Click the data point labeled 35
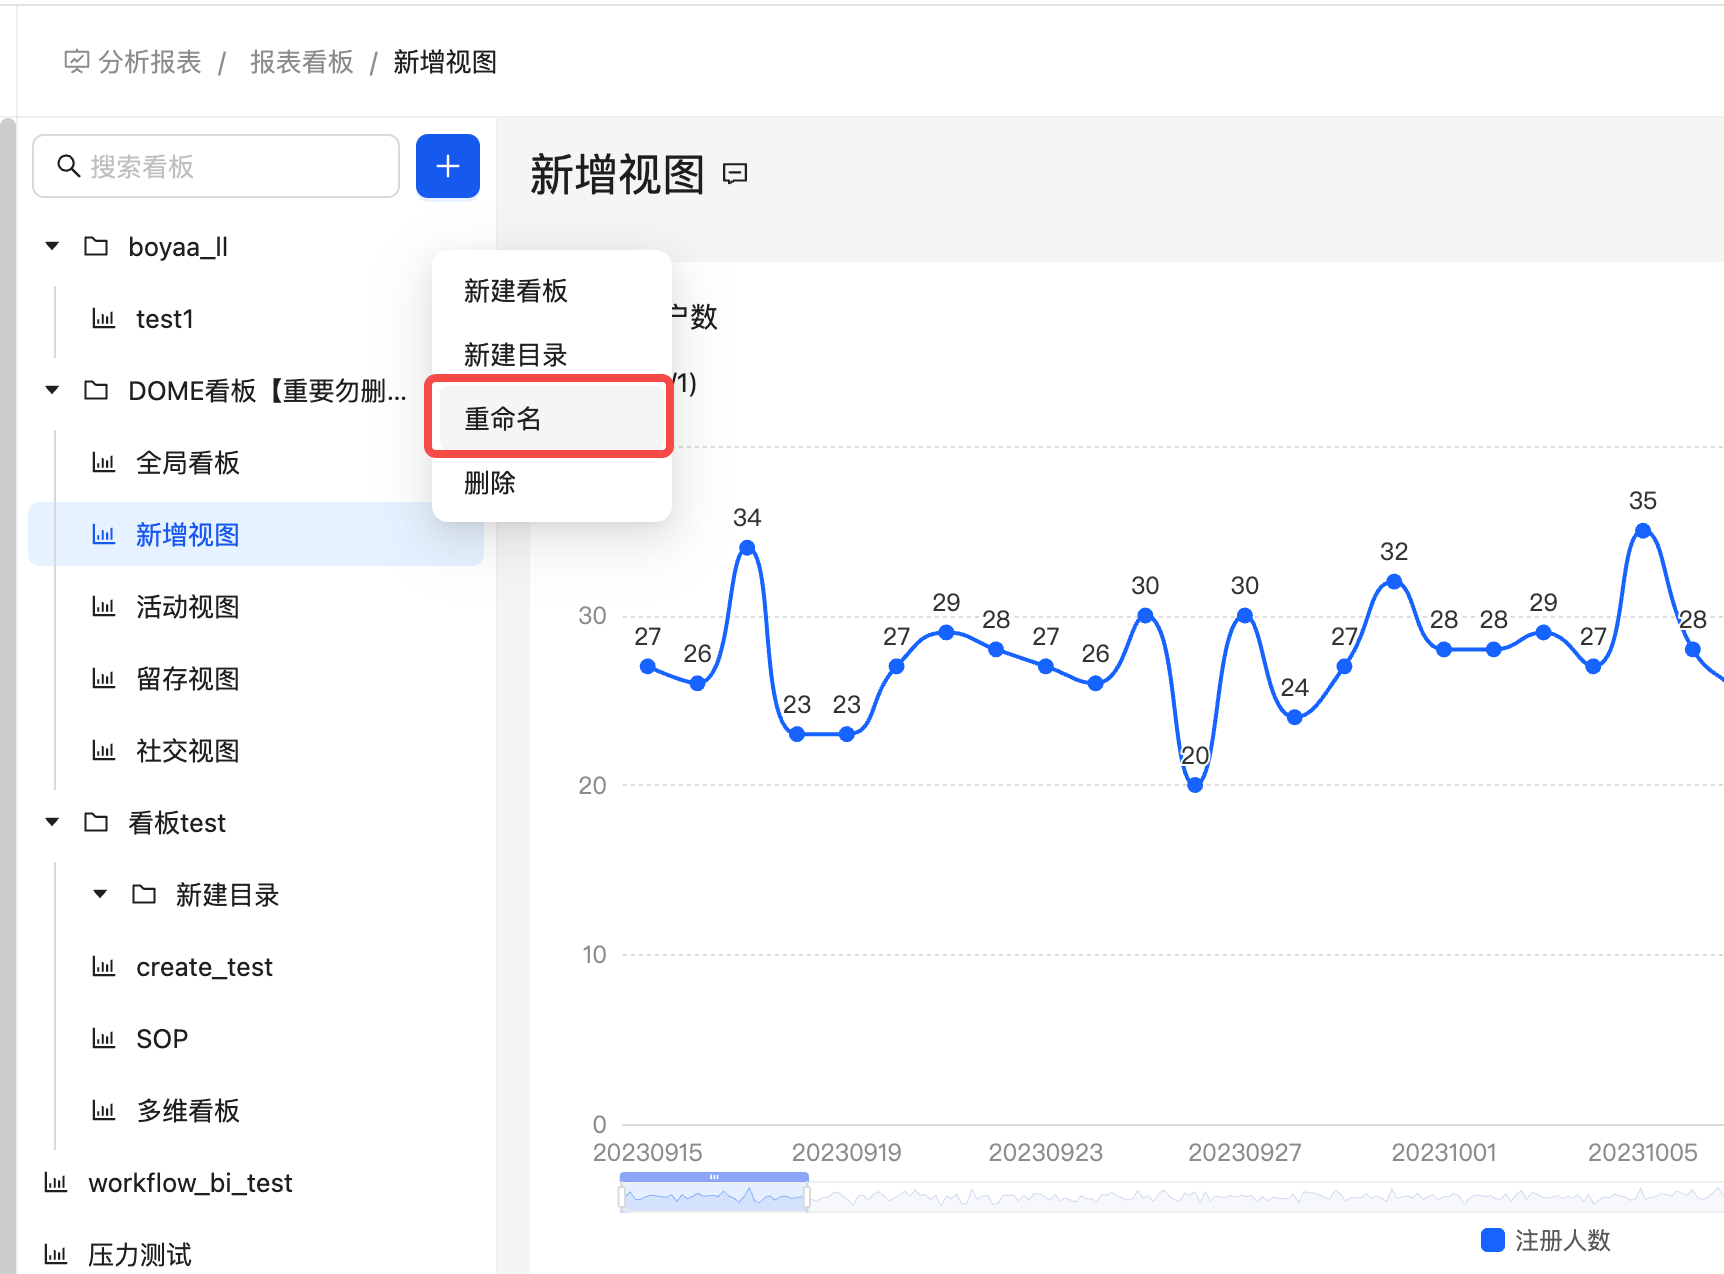Image resolution: width=1724 pixels, height=1274 pixels. tap(1643, 530)
